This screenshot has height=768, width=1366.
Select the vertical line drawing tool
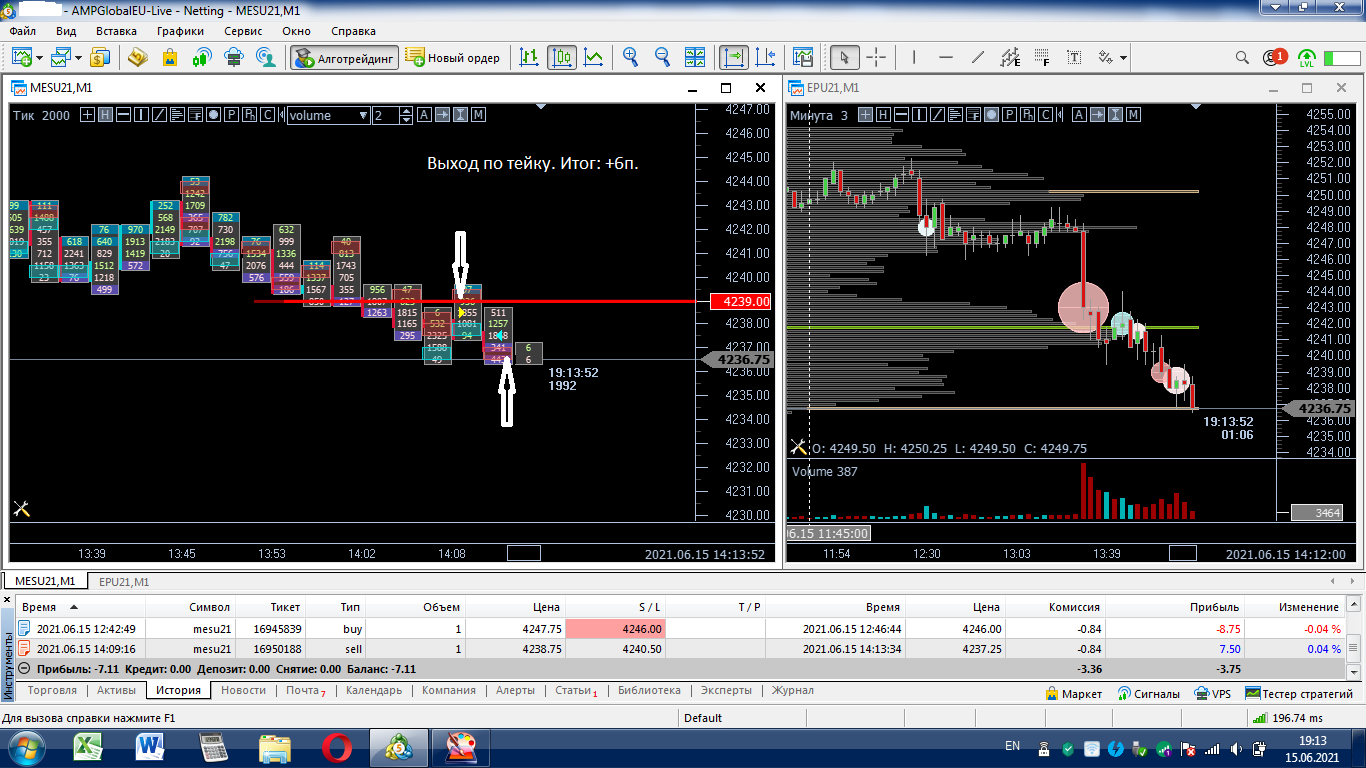914,57
